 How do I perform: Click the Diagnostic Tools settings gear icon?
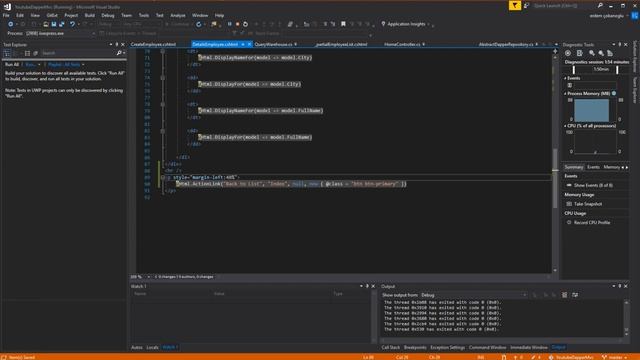click(568, 53)
